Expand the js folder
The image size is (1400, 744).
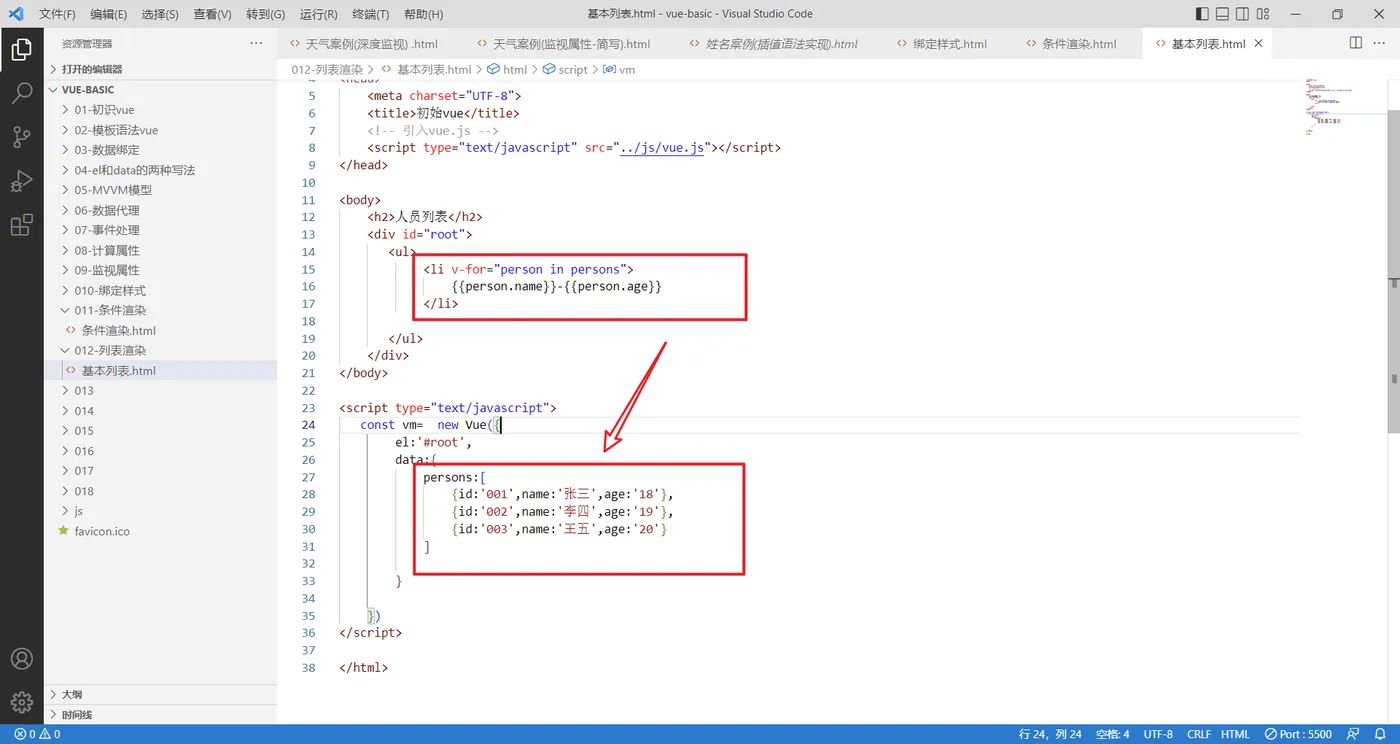tap(160, 511)
